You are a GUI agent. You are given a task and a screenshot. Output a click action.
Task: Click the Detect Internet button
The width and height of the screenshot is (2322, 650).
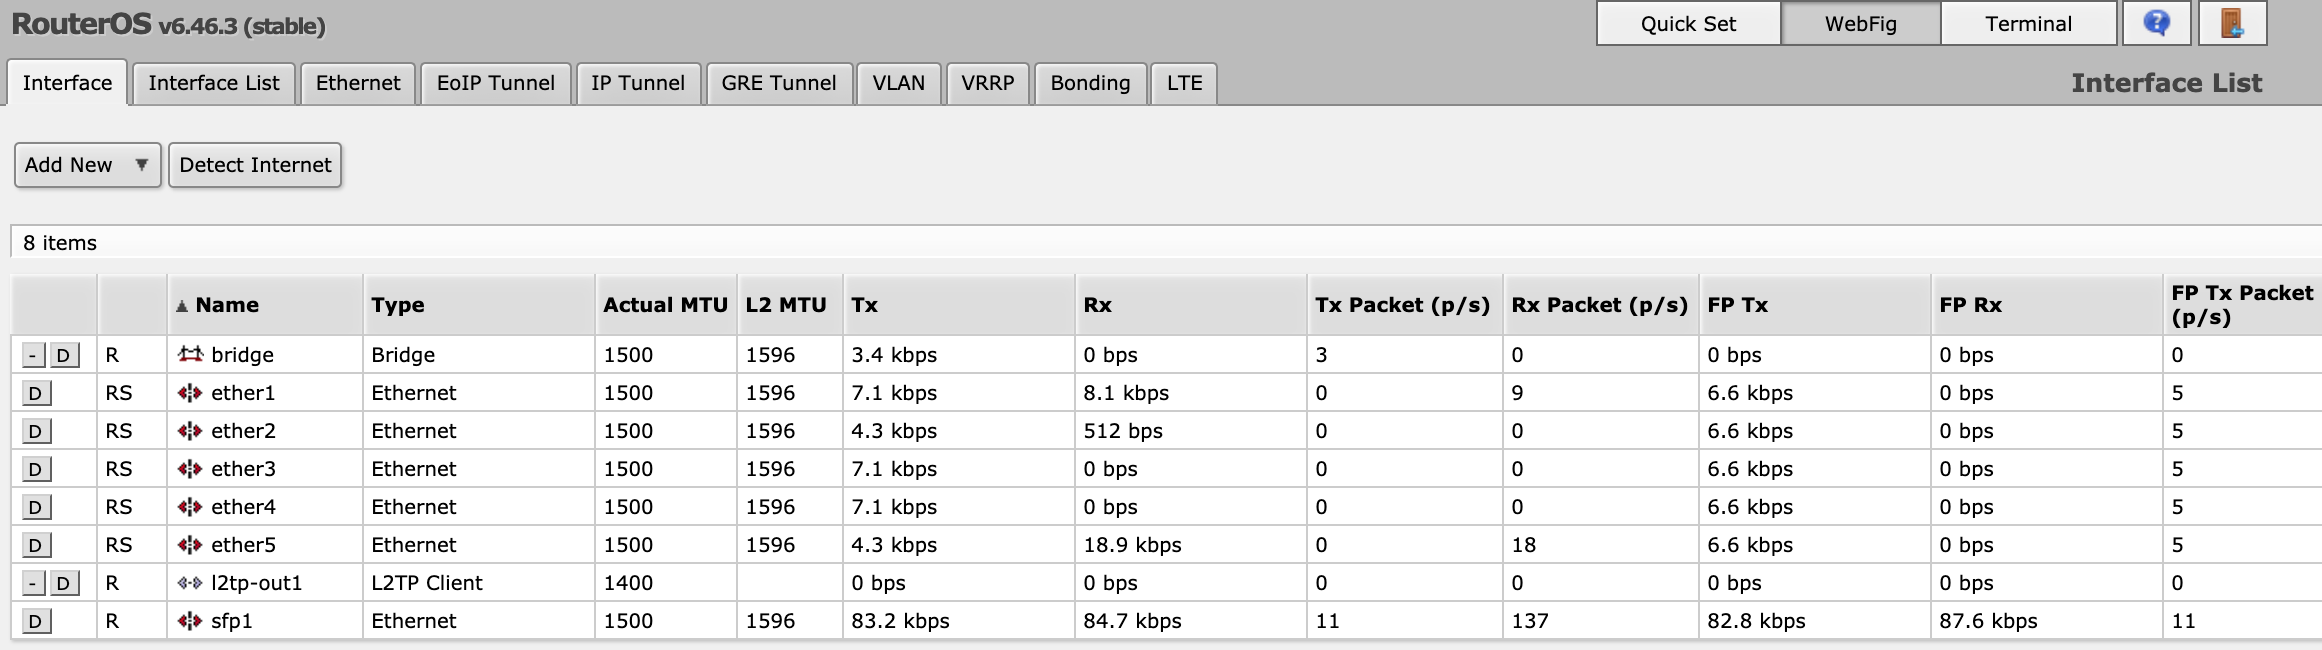coord(255,165)
